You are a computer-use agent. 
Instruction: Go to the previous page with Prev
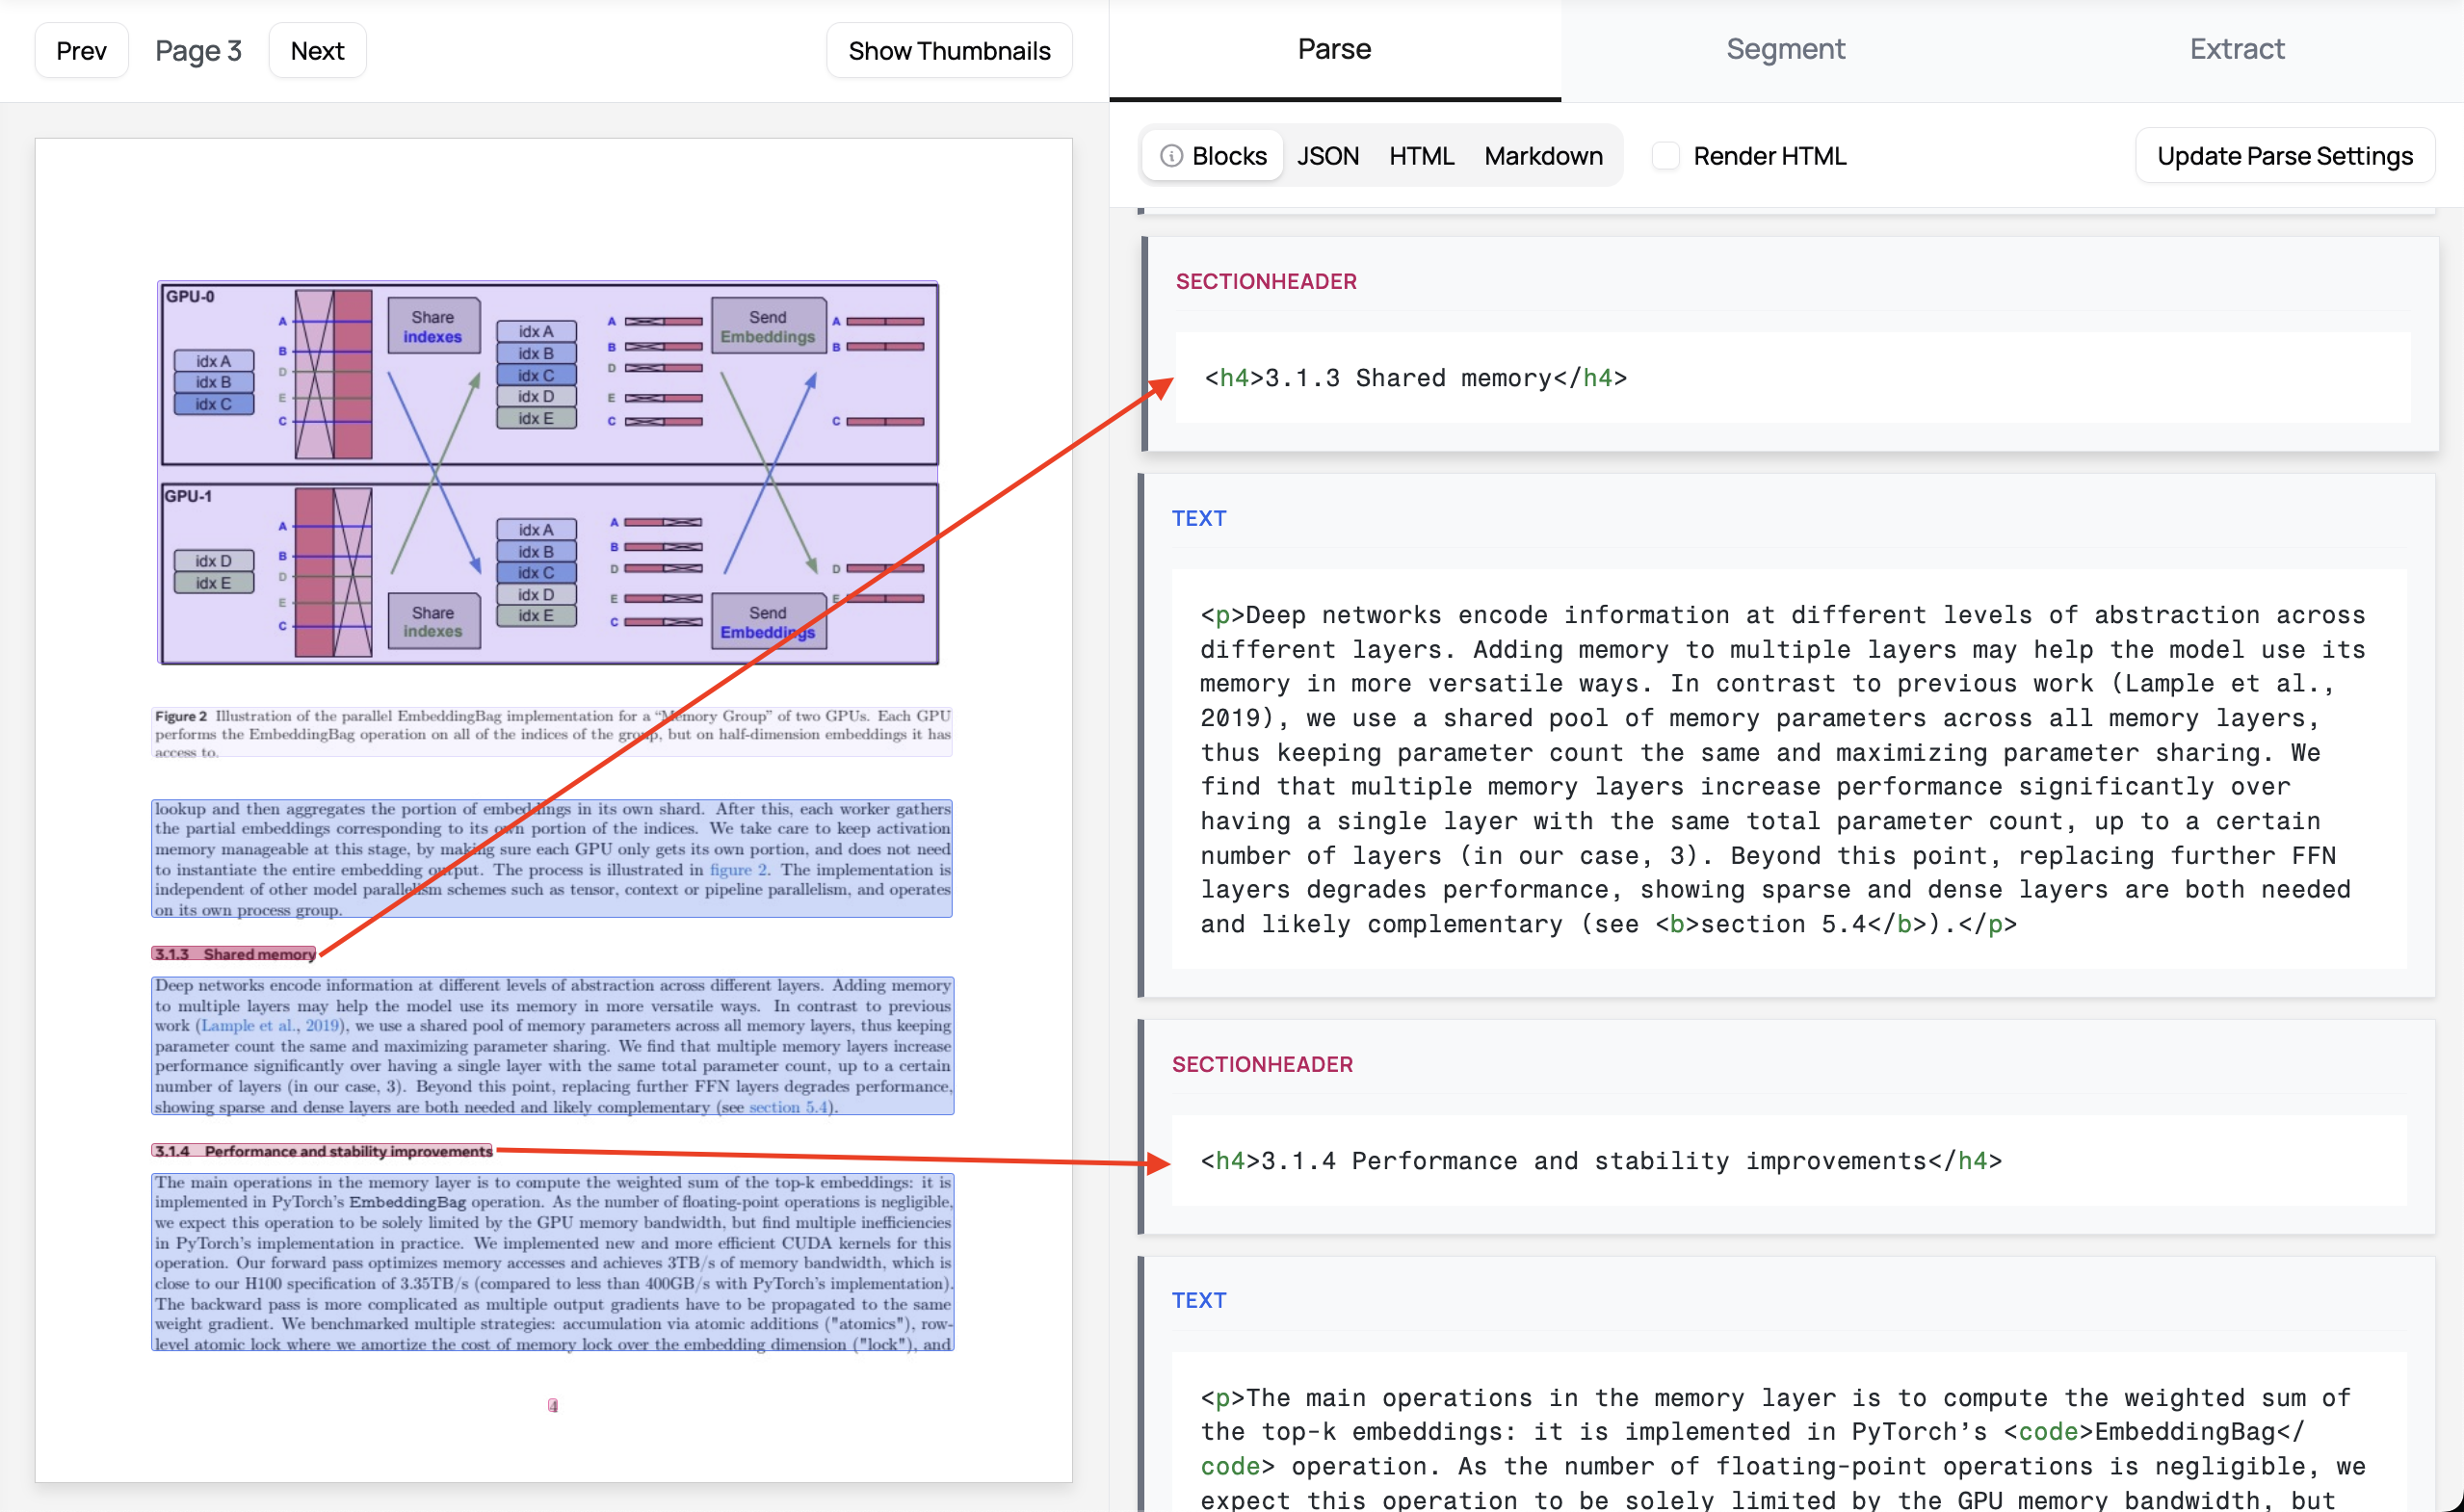pos(81,51)
